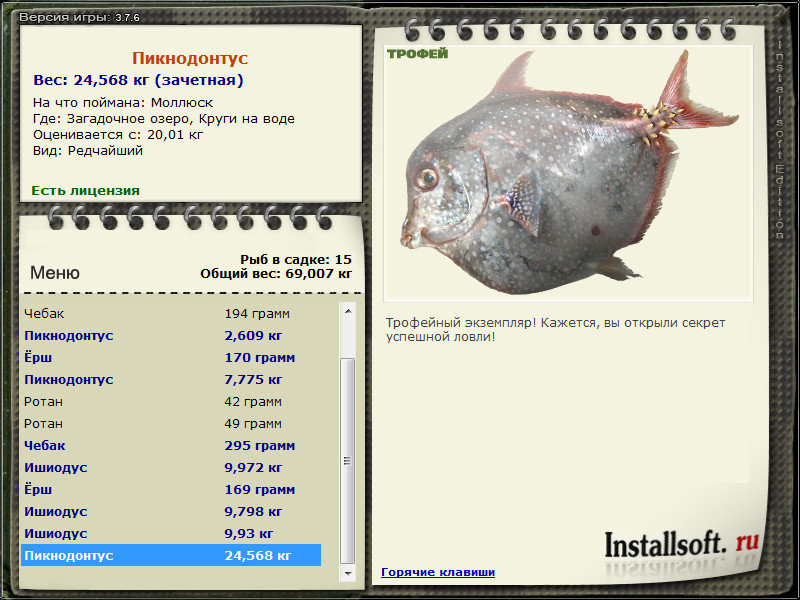
Task: Click the Оценивается с: 20,01 кг line
Action: point(118,135)
